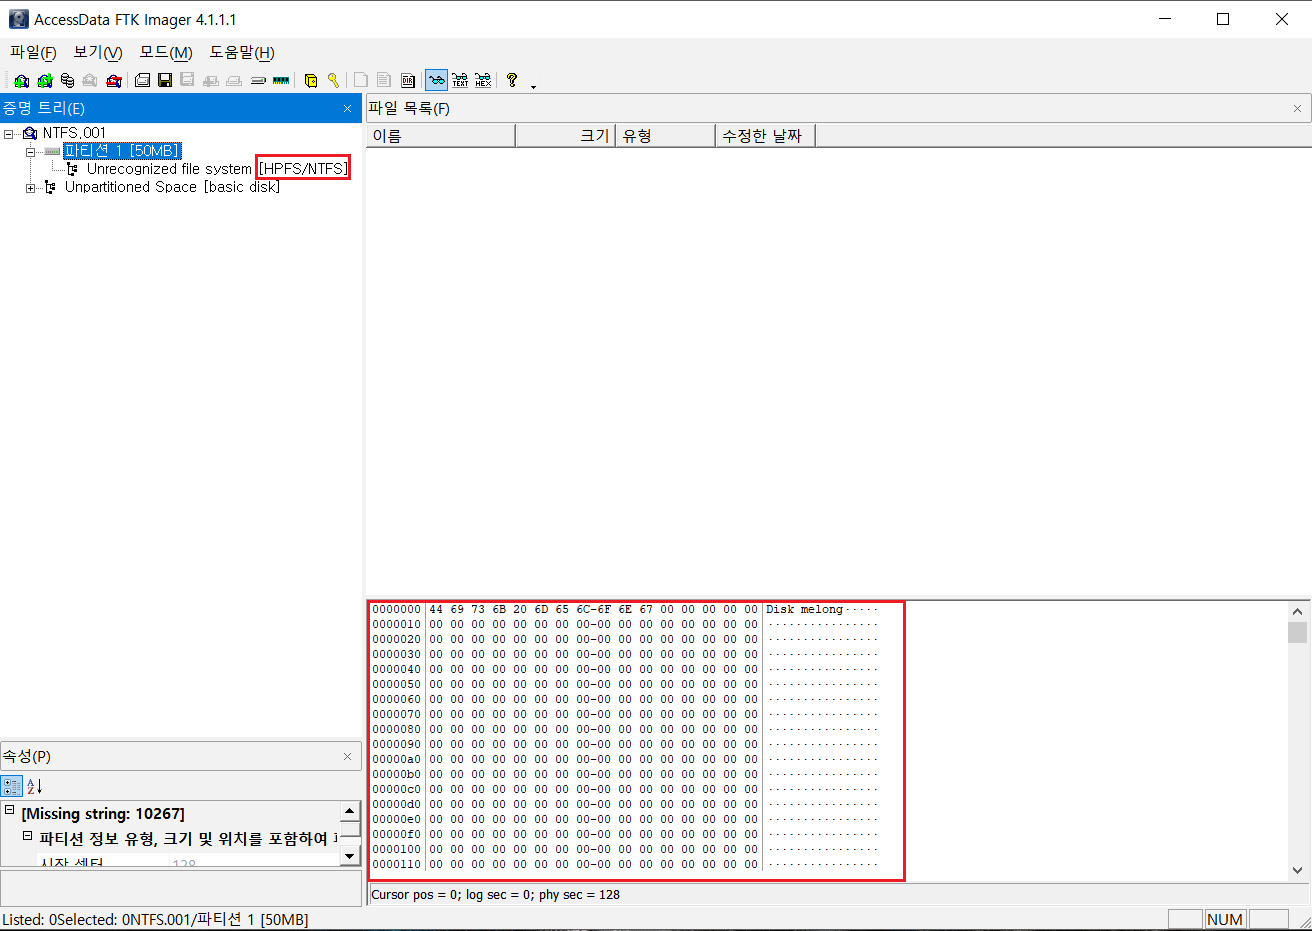Image resolution: width=1312 pixels, height=931 pixels.
Task: Click properties panel scroll down arrow
Action: (350, 855)
